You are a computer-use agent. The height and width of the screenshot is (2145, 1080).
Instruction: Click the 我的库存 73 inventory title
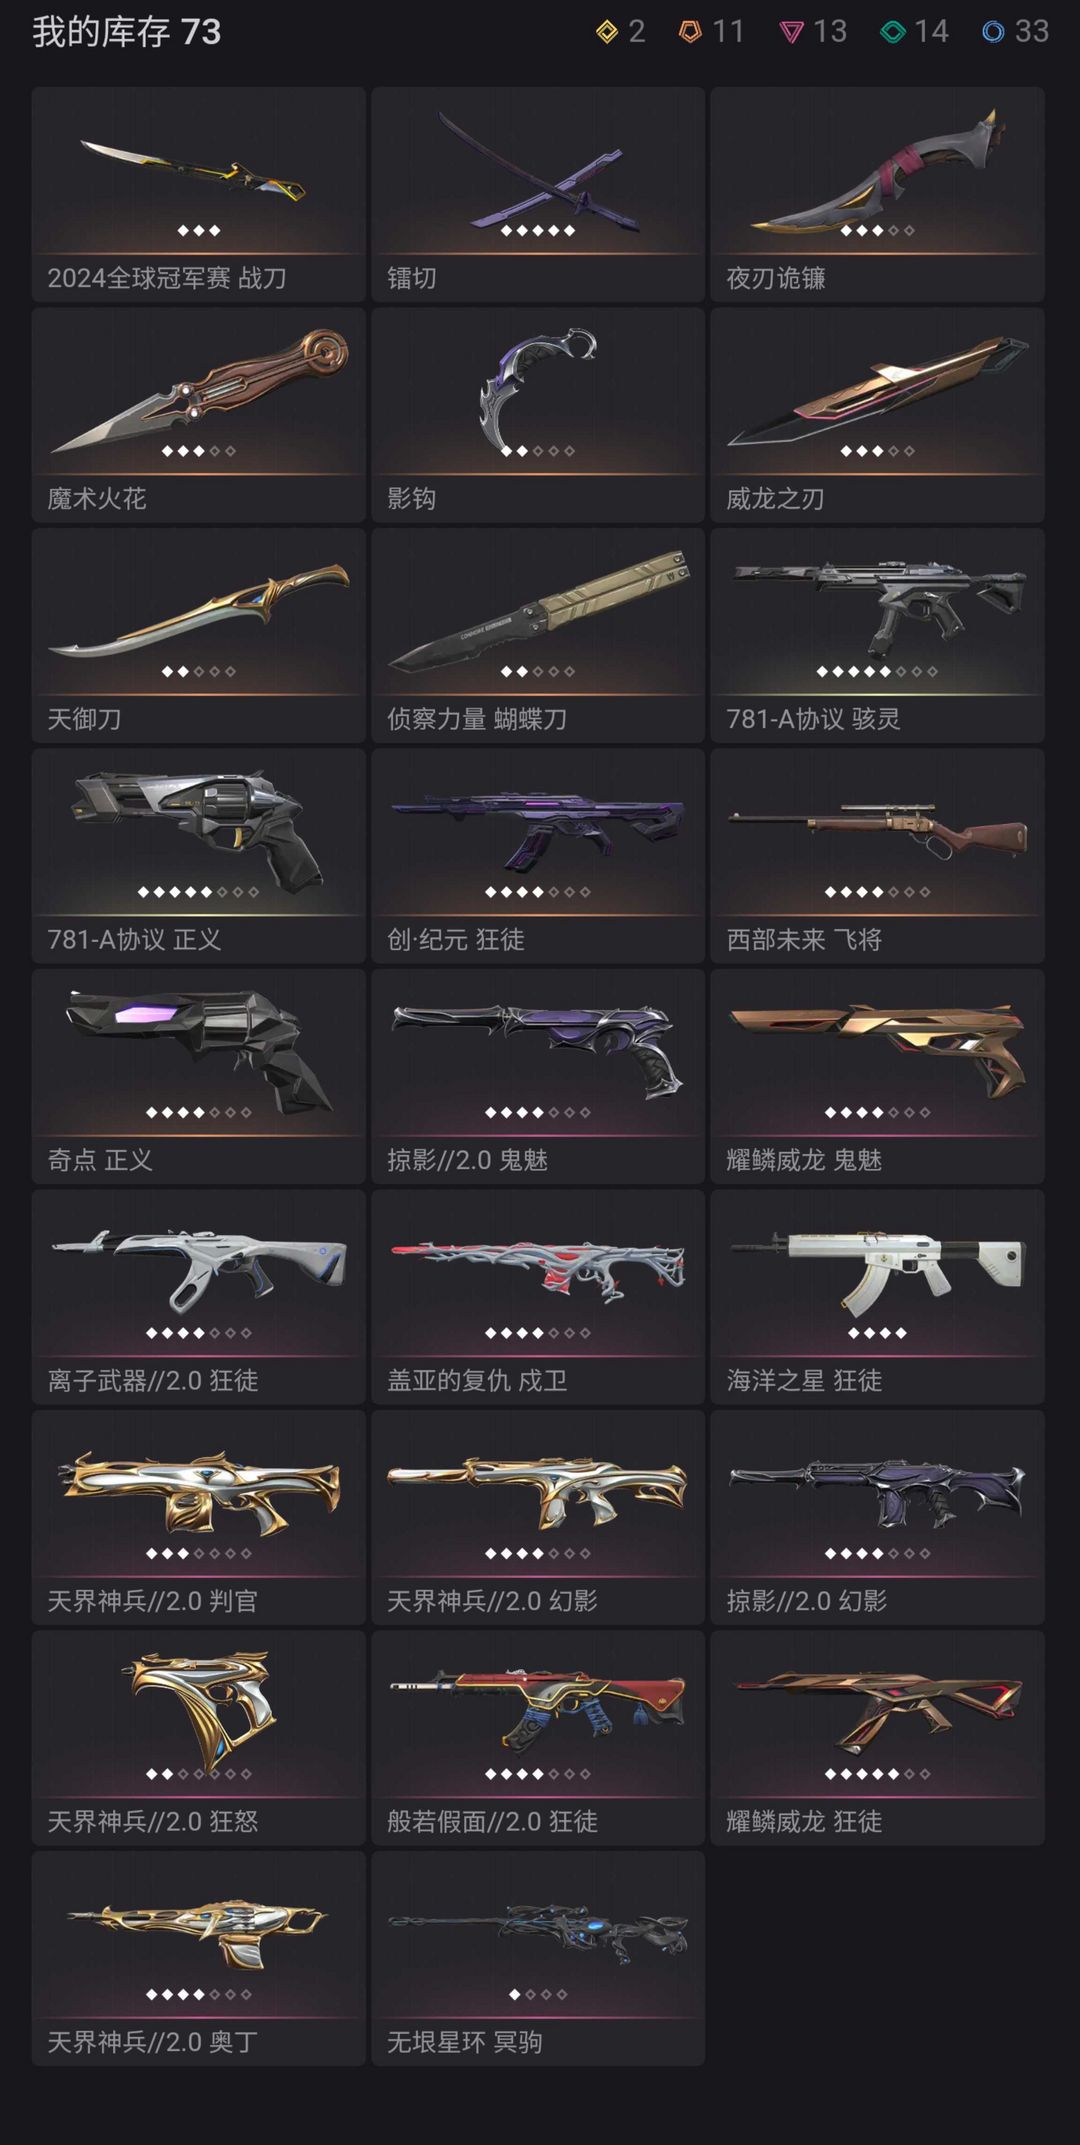127,32
